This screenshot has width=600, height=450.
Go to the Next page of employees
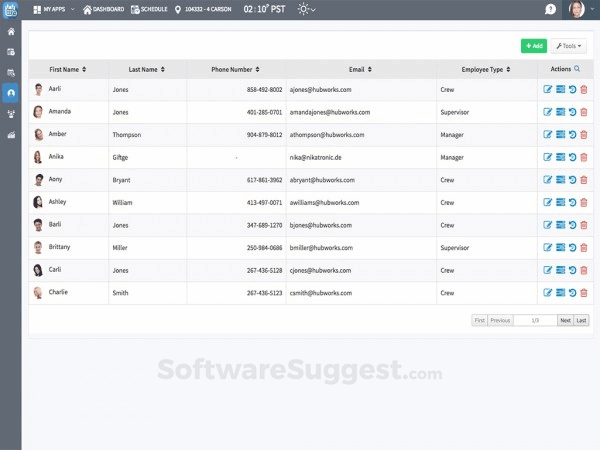tap(565, 320)
